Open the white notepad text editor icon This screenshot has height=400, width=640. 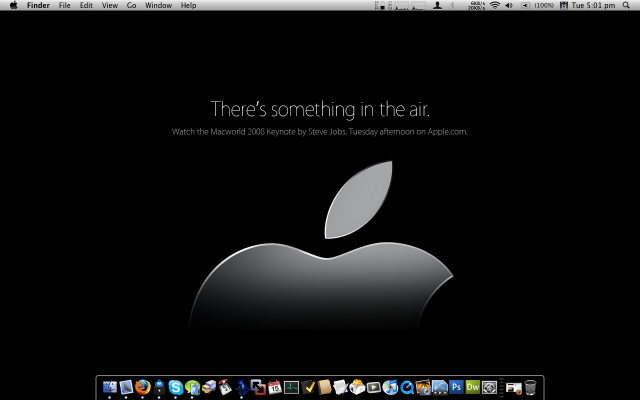(x=340, y=387)
